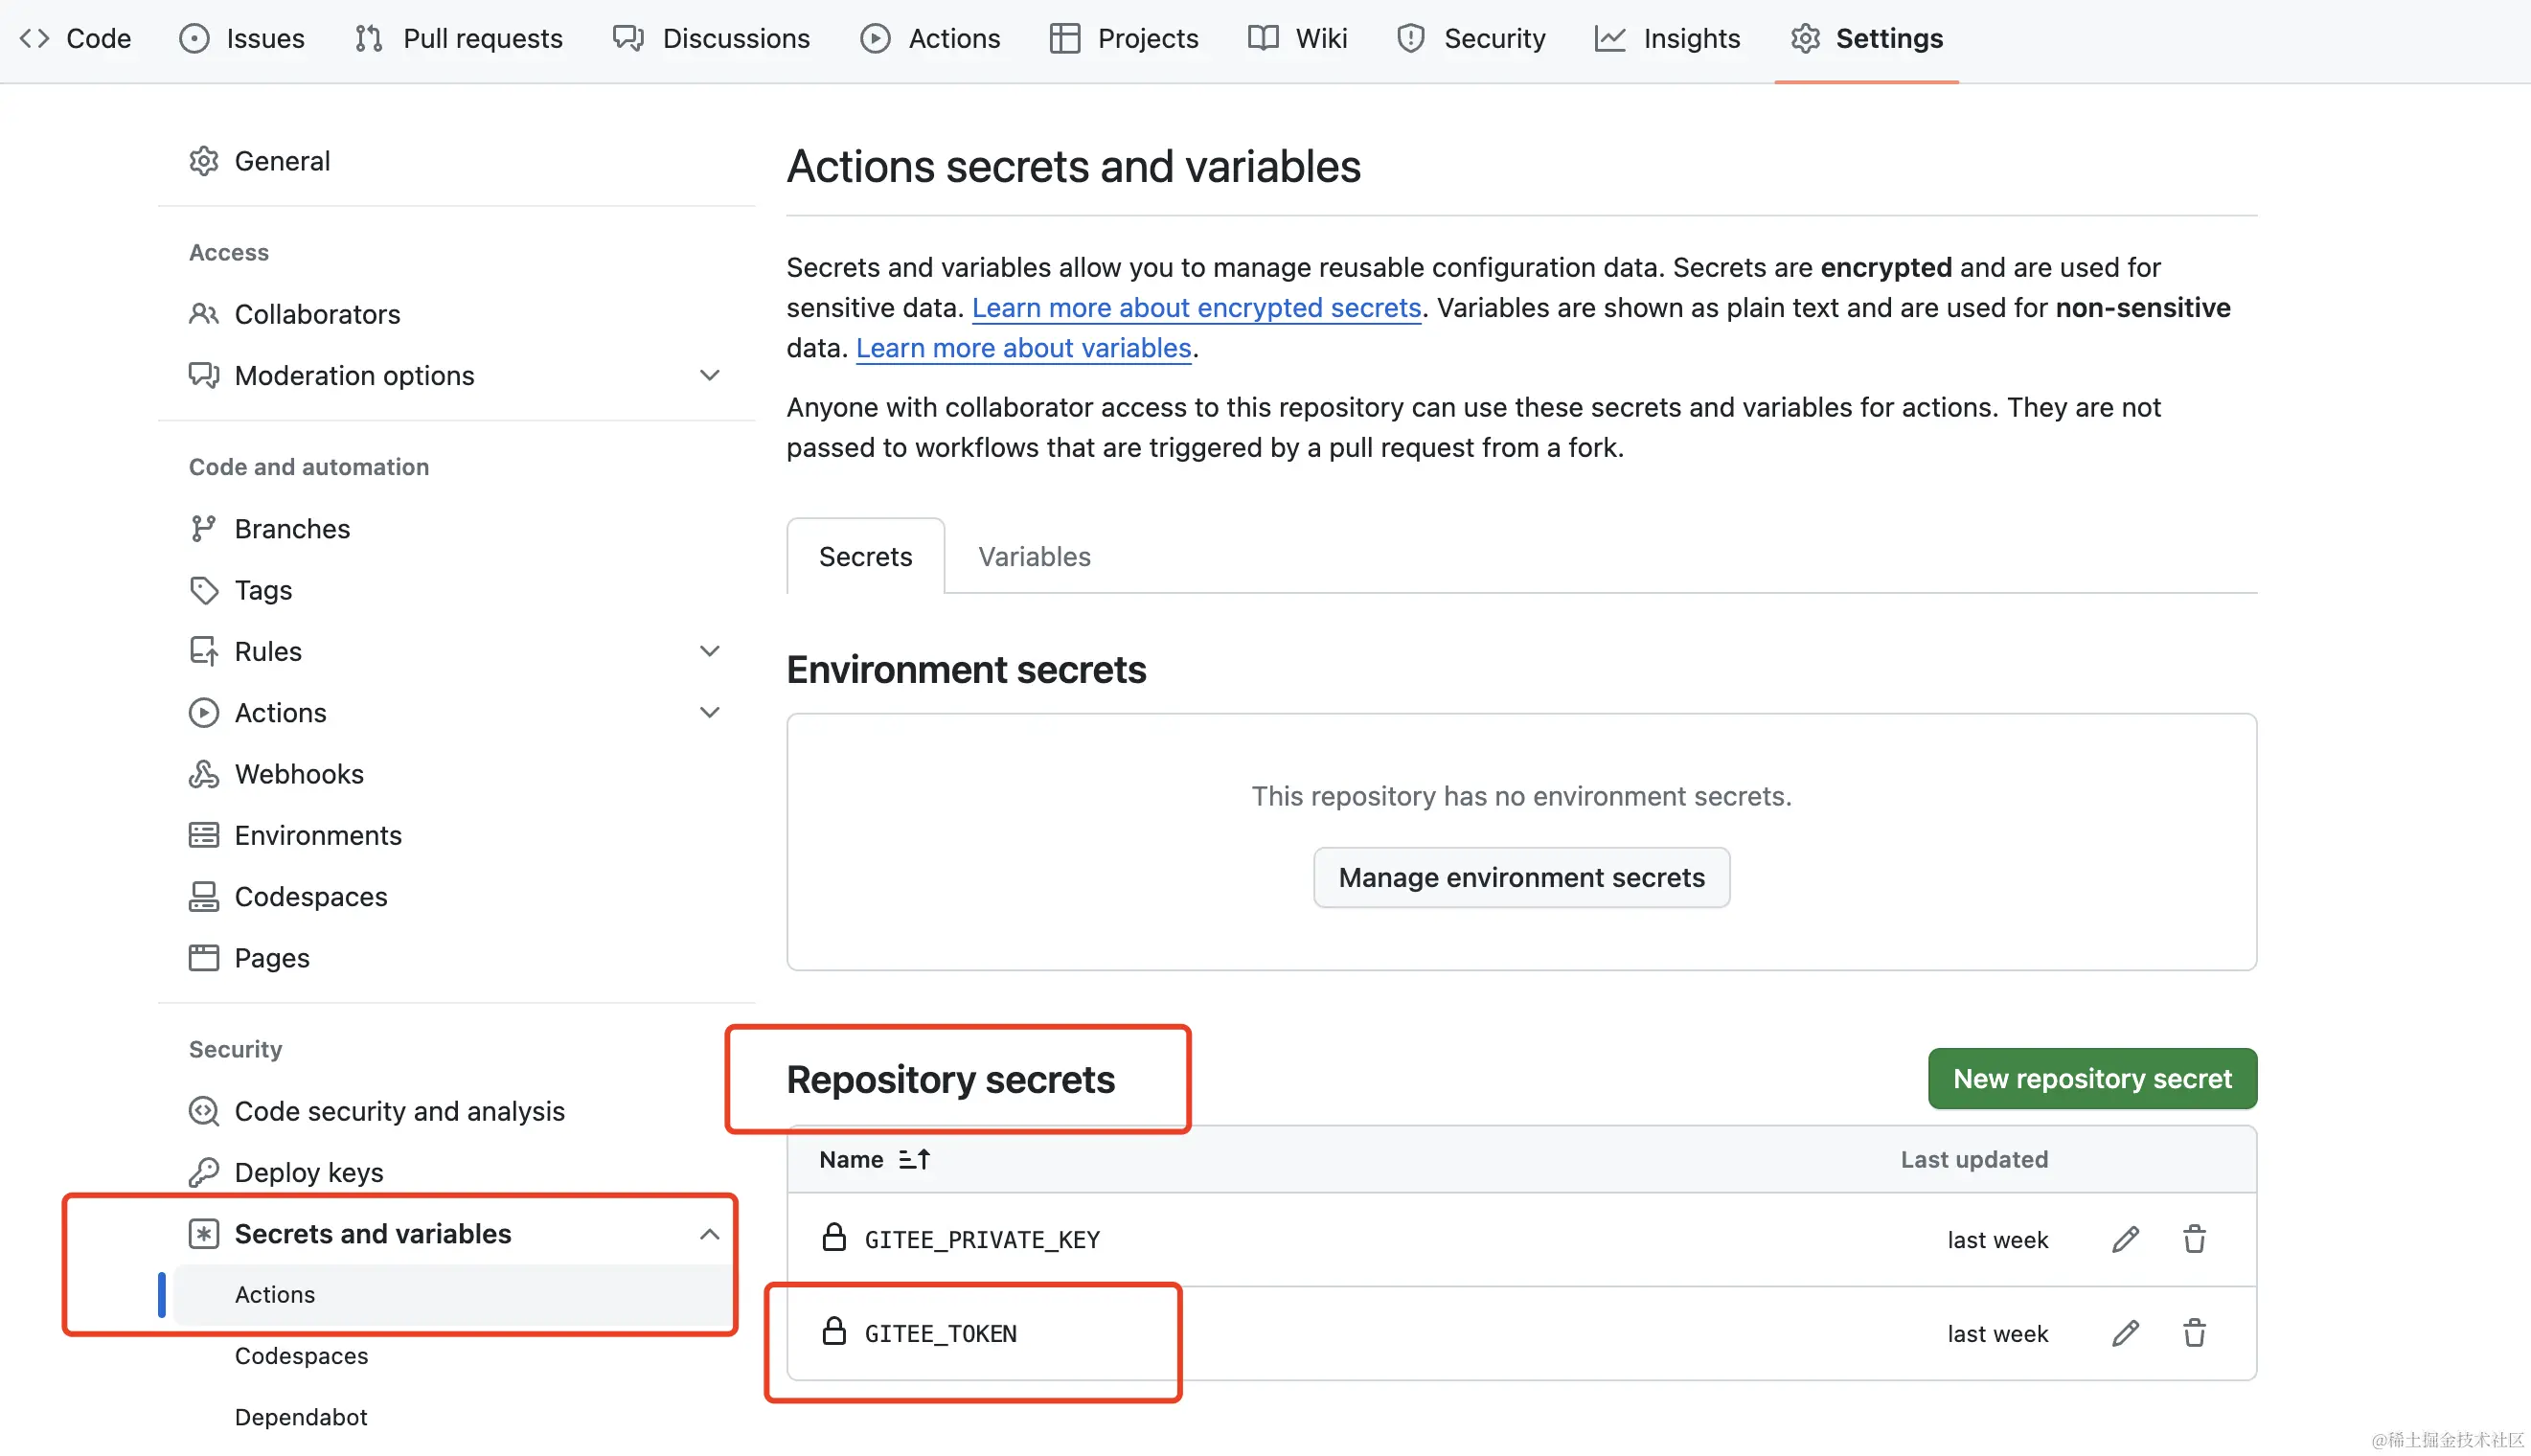This screenshot has width=2531, height=1456.
Task: Open Insights via the graph icon
Action: 1609,38
